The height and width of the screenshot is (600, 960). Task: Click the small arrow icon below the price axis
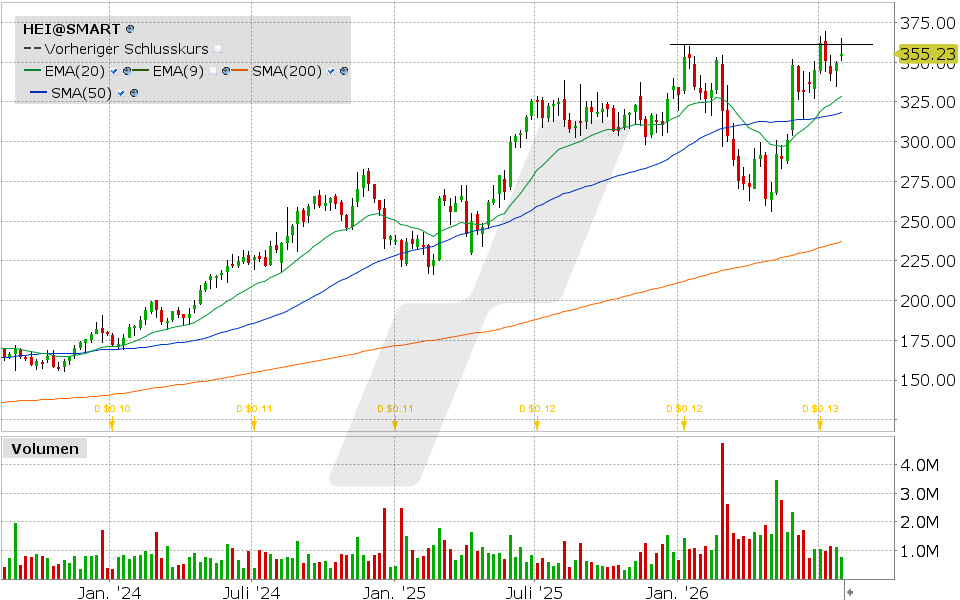(850, 593)
